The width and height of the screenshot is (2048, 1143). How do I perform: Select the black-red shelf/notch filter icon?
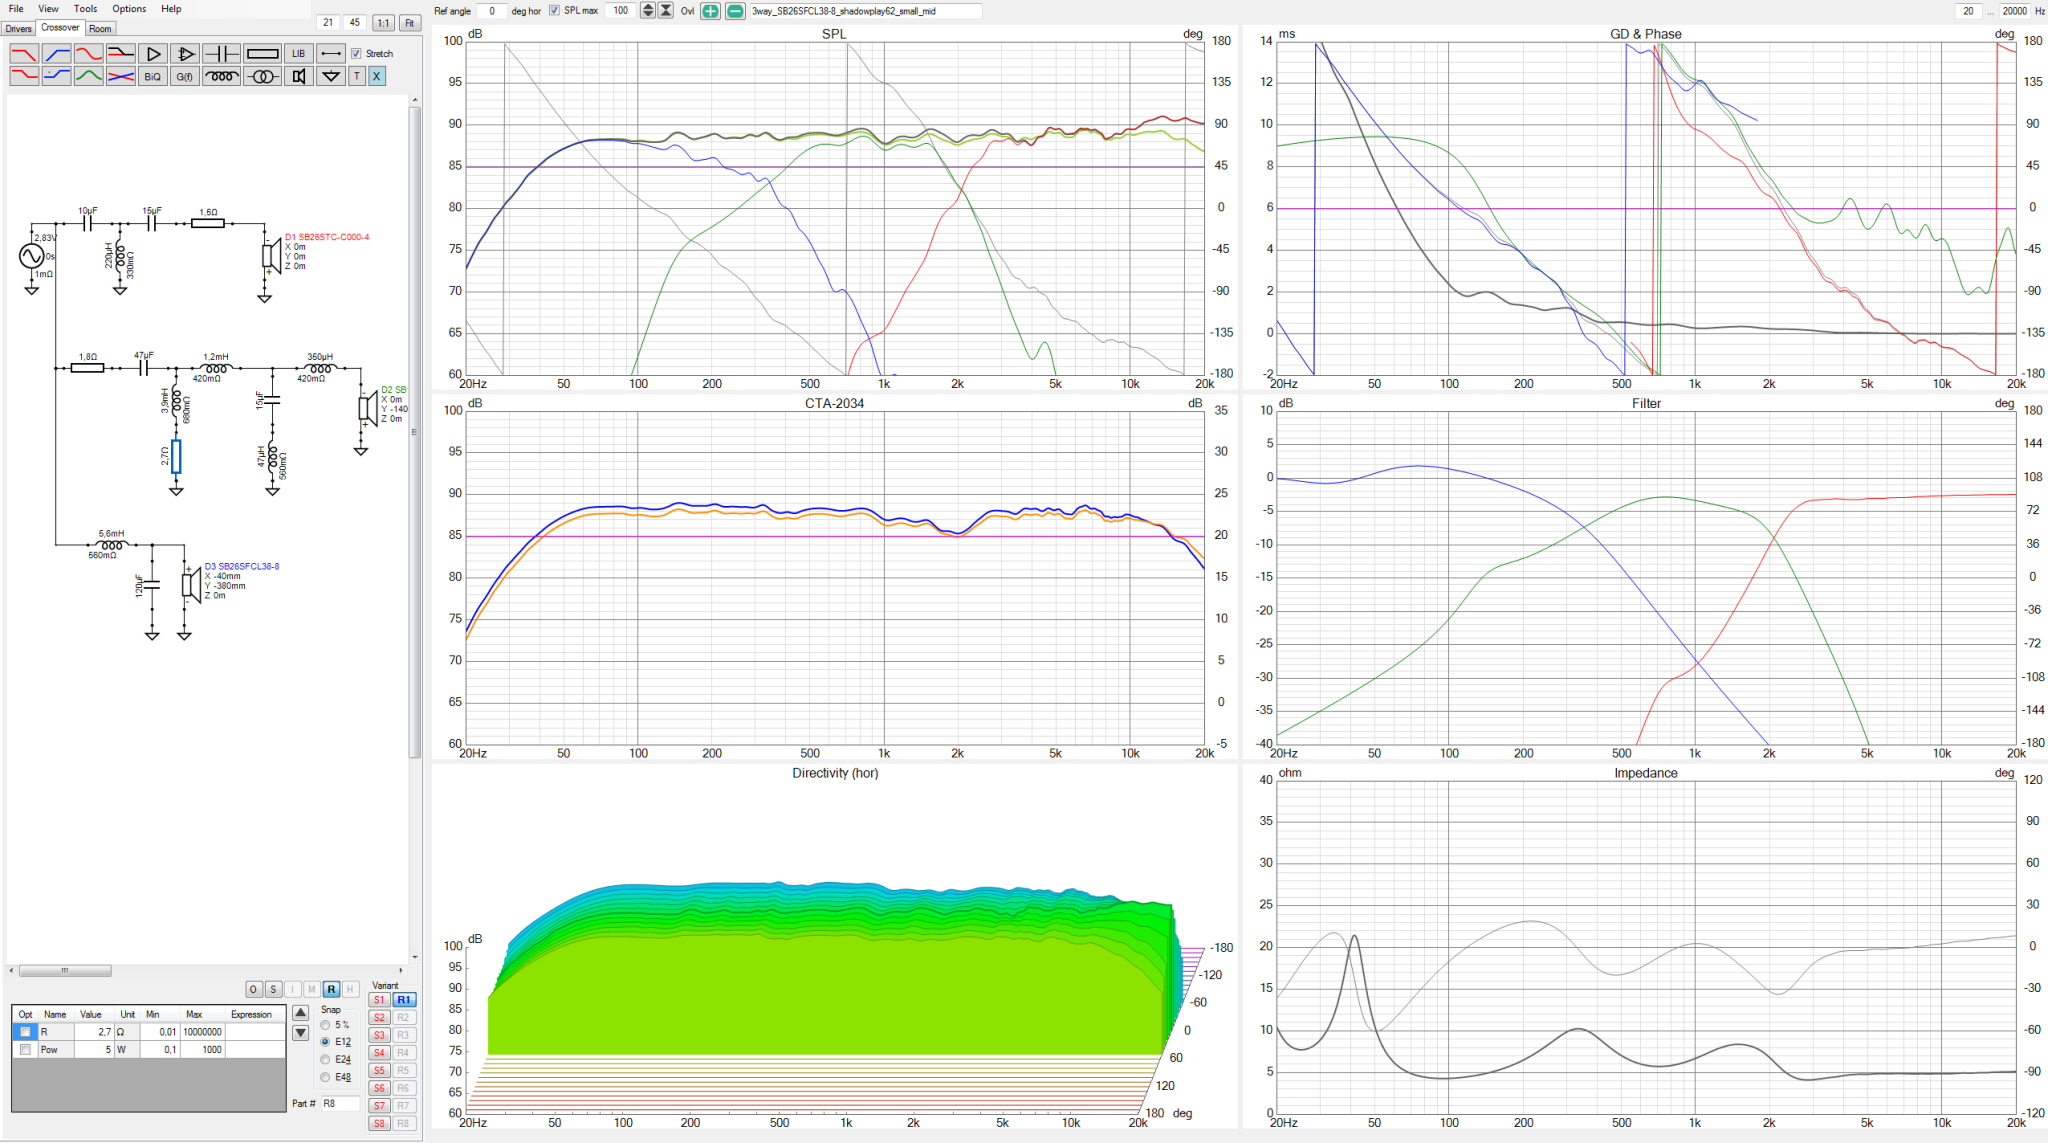[120, 53]
